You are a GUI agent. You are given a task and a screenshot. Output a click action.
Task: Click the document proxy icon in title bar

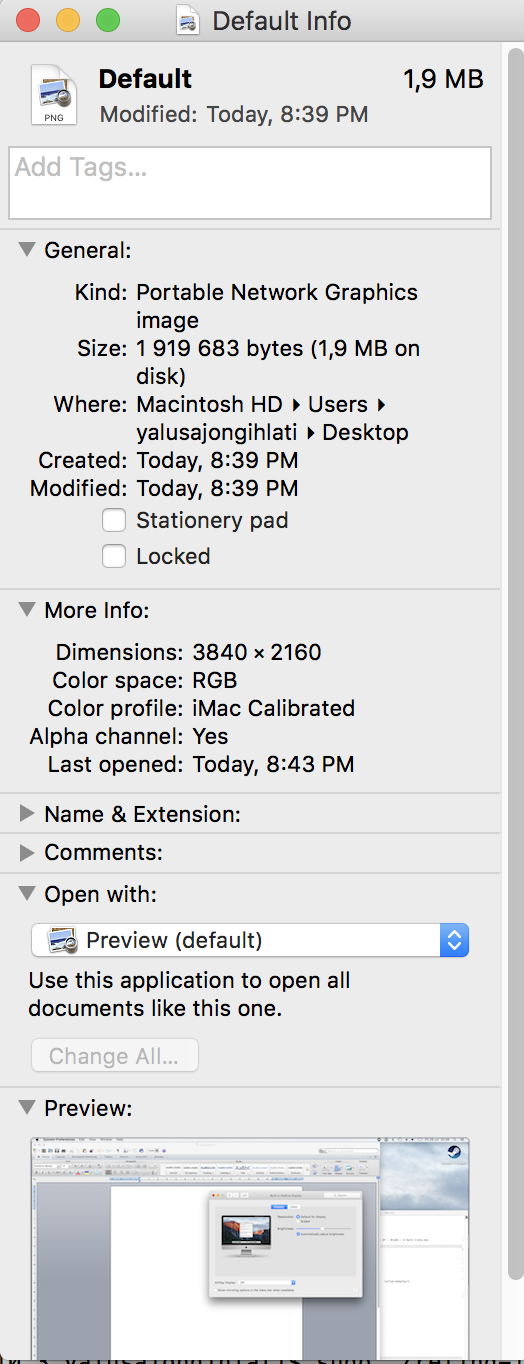click(188, 20)
